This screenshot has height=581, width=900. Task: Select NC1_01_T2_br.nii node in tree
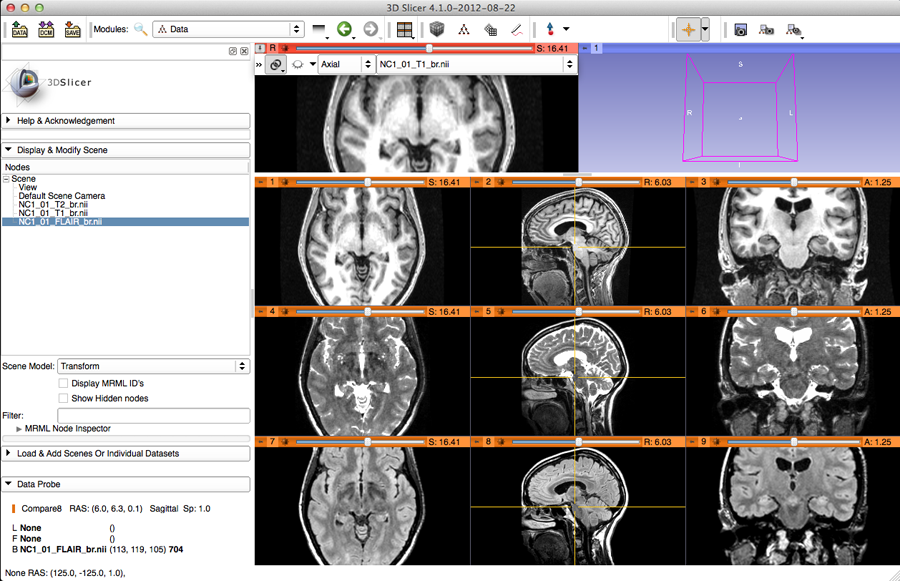tap(53, 204)
